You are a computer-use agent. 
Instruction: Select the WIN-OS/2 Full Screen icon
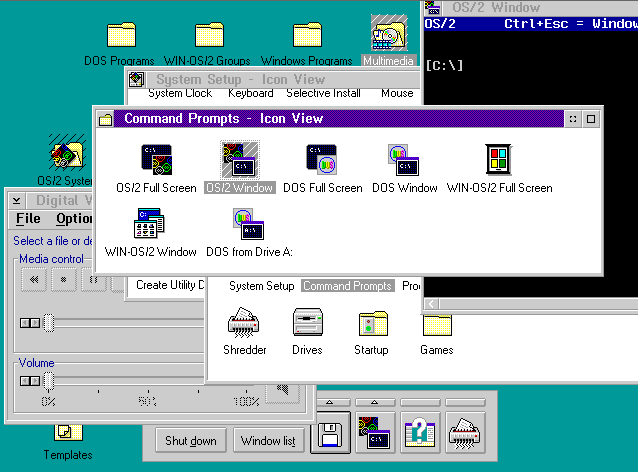coord(498,161)
